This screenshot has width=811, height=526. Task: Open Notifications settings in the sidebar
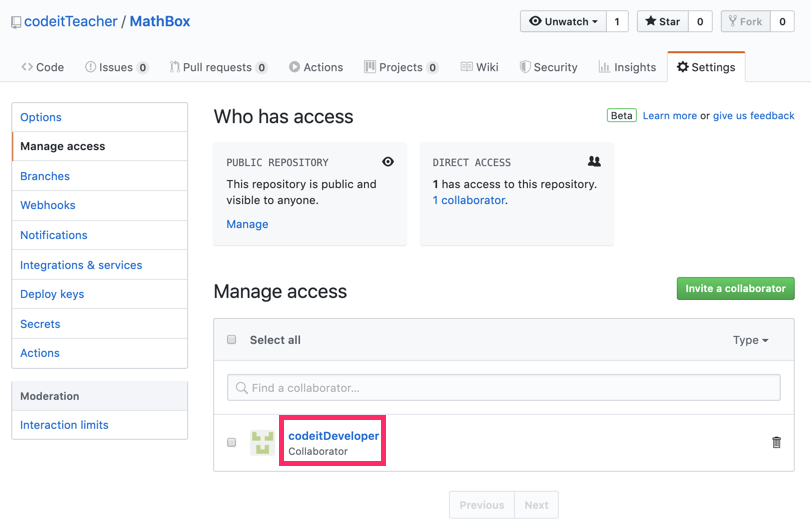tap(99, 235)
